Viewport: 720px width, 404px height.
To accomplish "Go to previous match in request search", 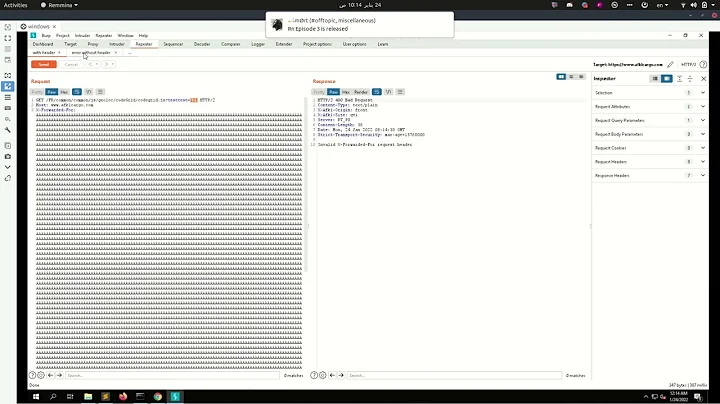I will (x=51, y=375).
